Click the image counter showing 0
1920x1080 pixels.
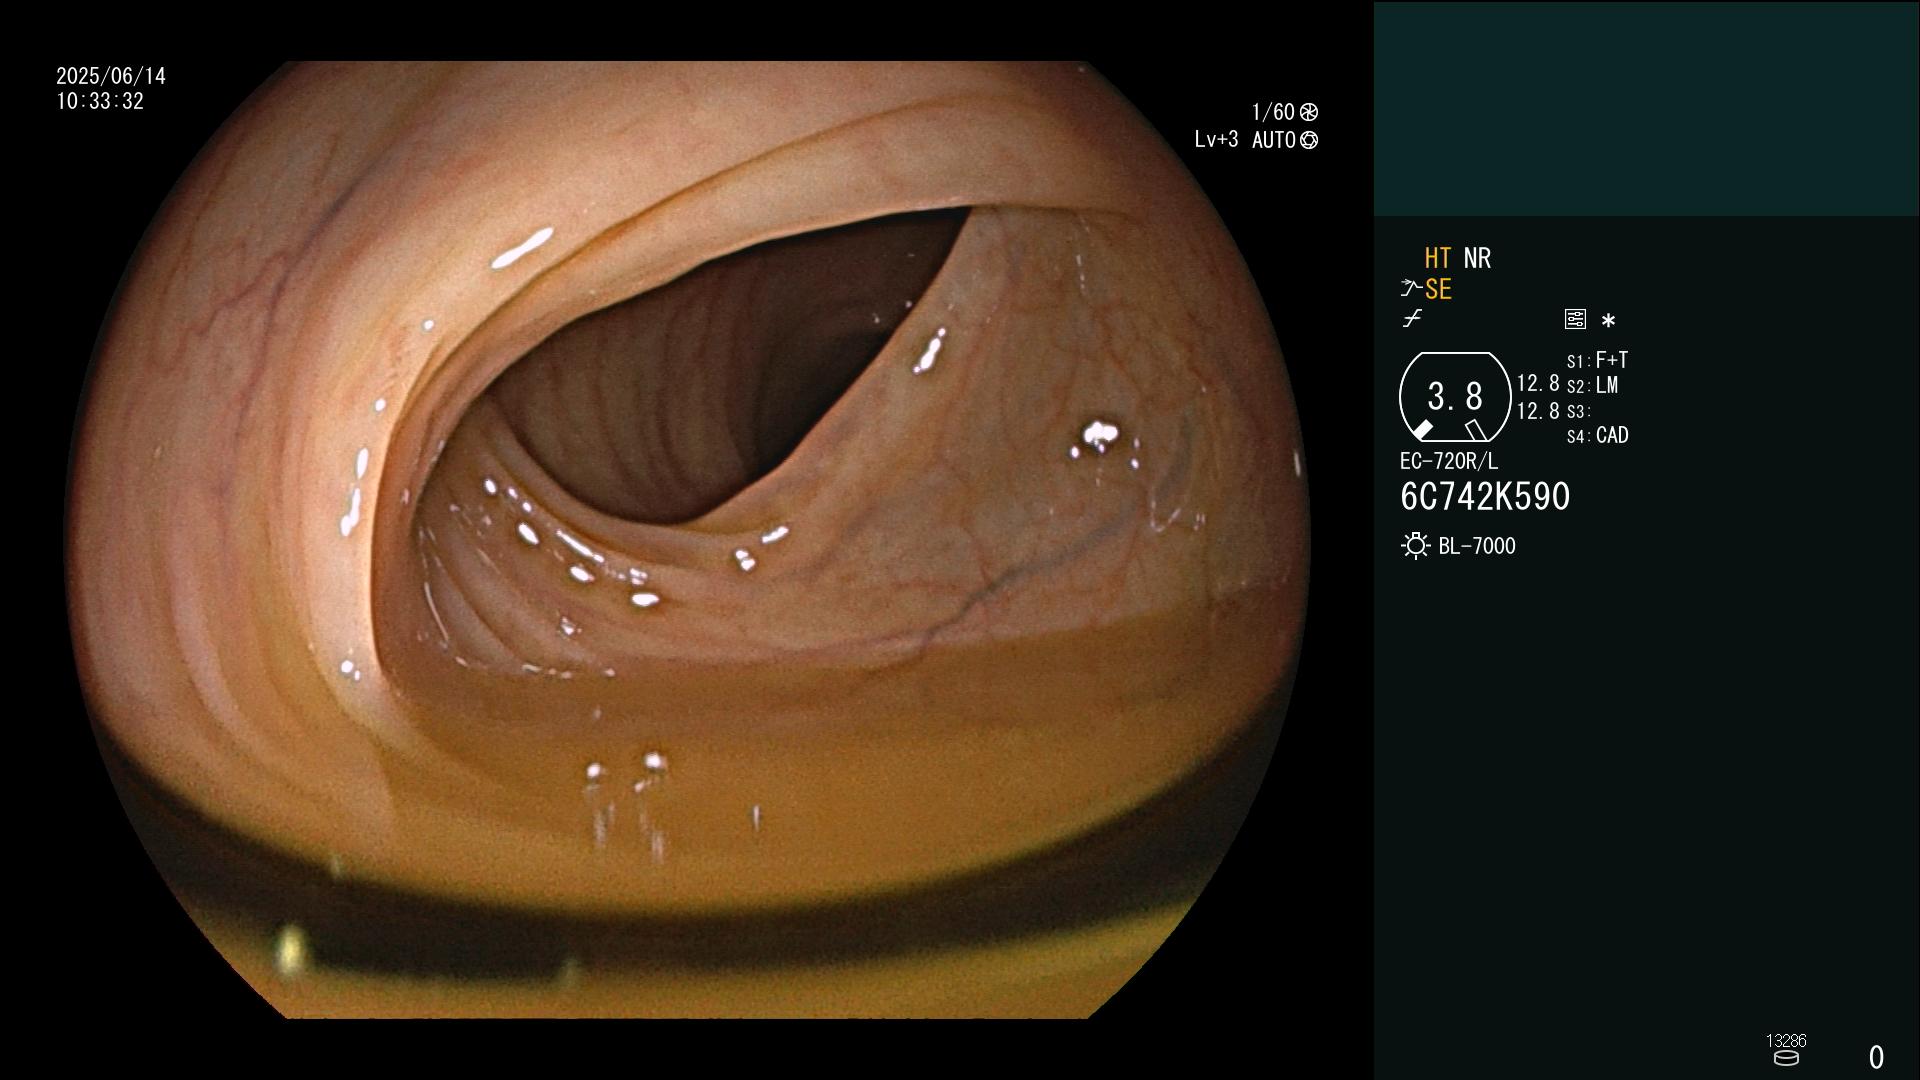click(1877, 1057)
